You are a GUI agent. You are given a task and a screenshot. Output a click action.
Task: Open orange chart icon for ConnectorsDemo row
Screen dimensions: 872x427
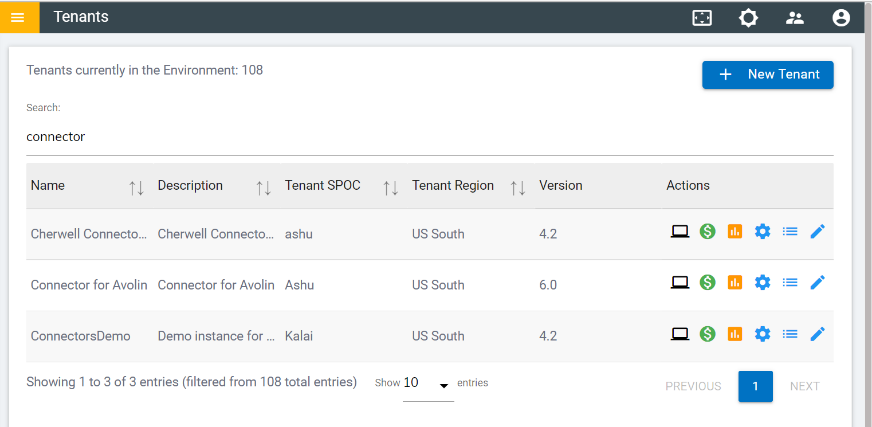pyautogui.click(x=735, y=334)
